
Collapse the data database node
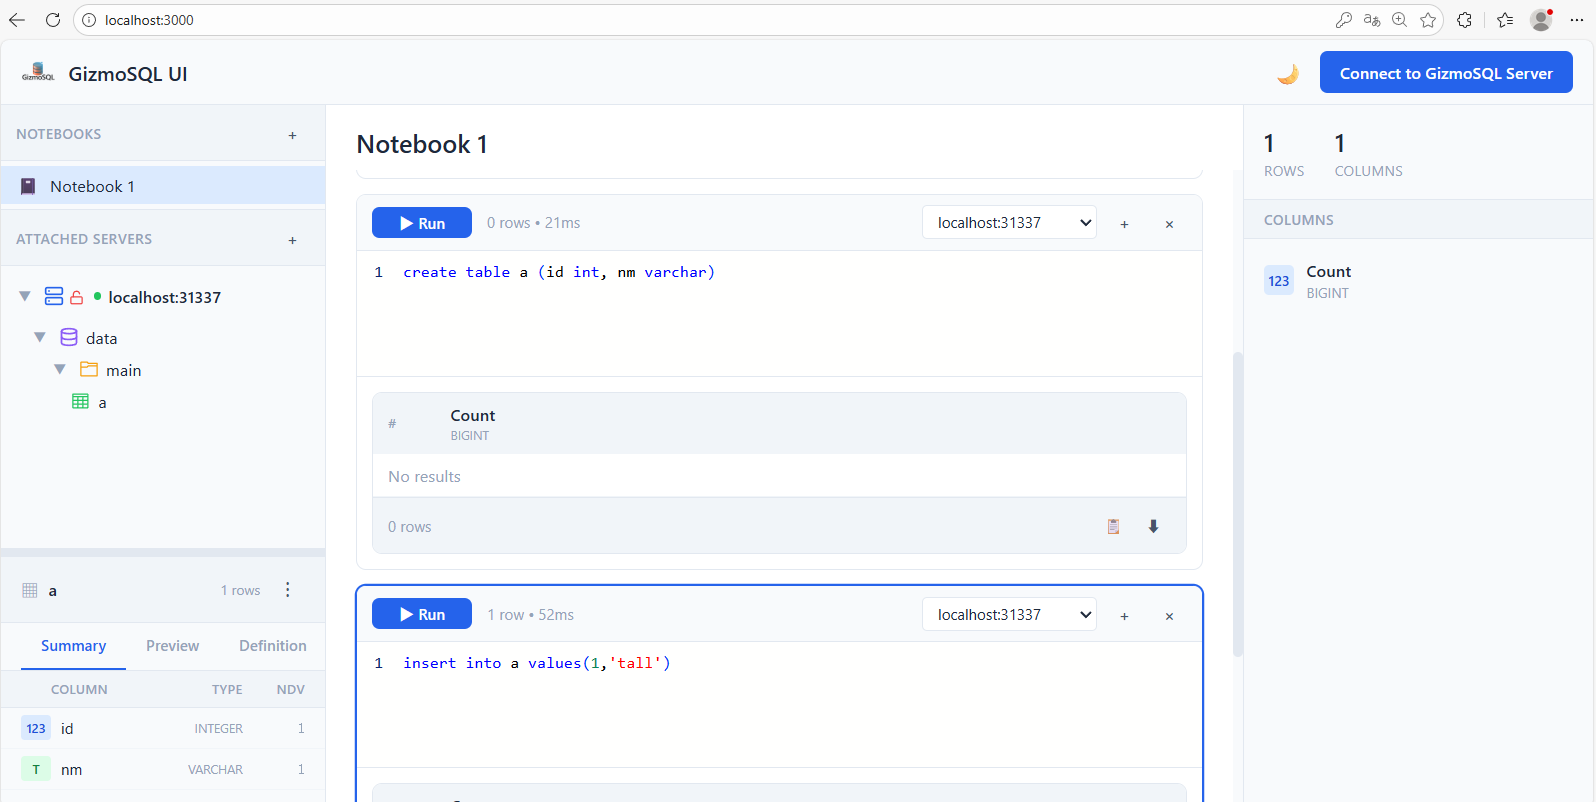[x=40, y=337]
